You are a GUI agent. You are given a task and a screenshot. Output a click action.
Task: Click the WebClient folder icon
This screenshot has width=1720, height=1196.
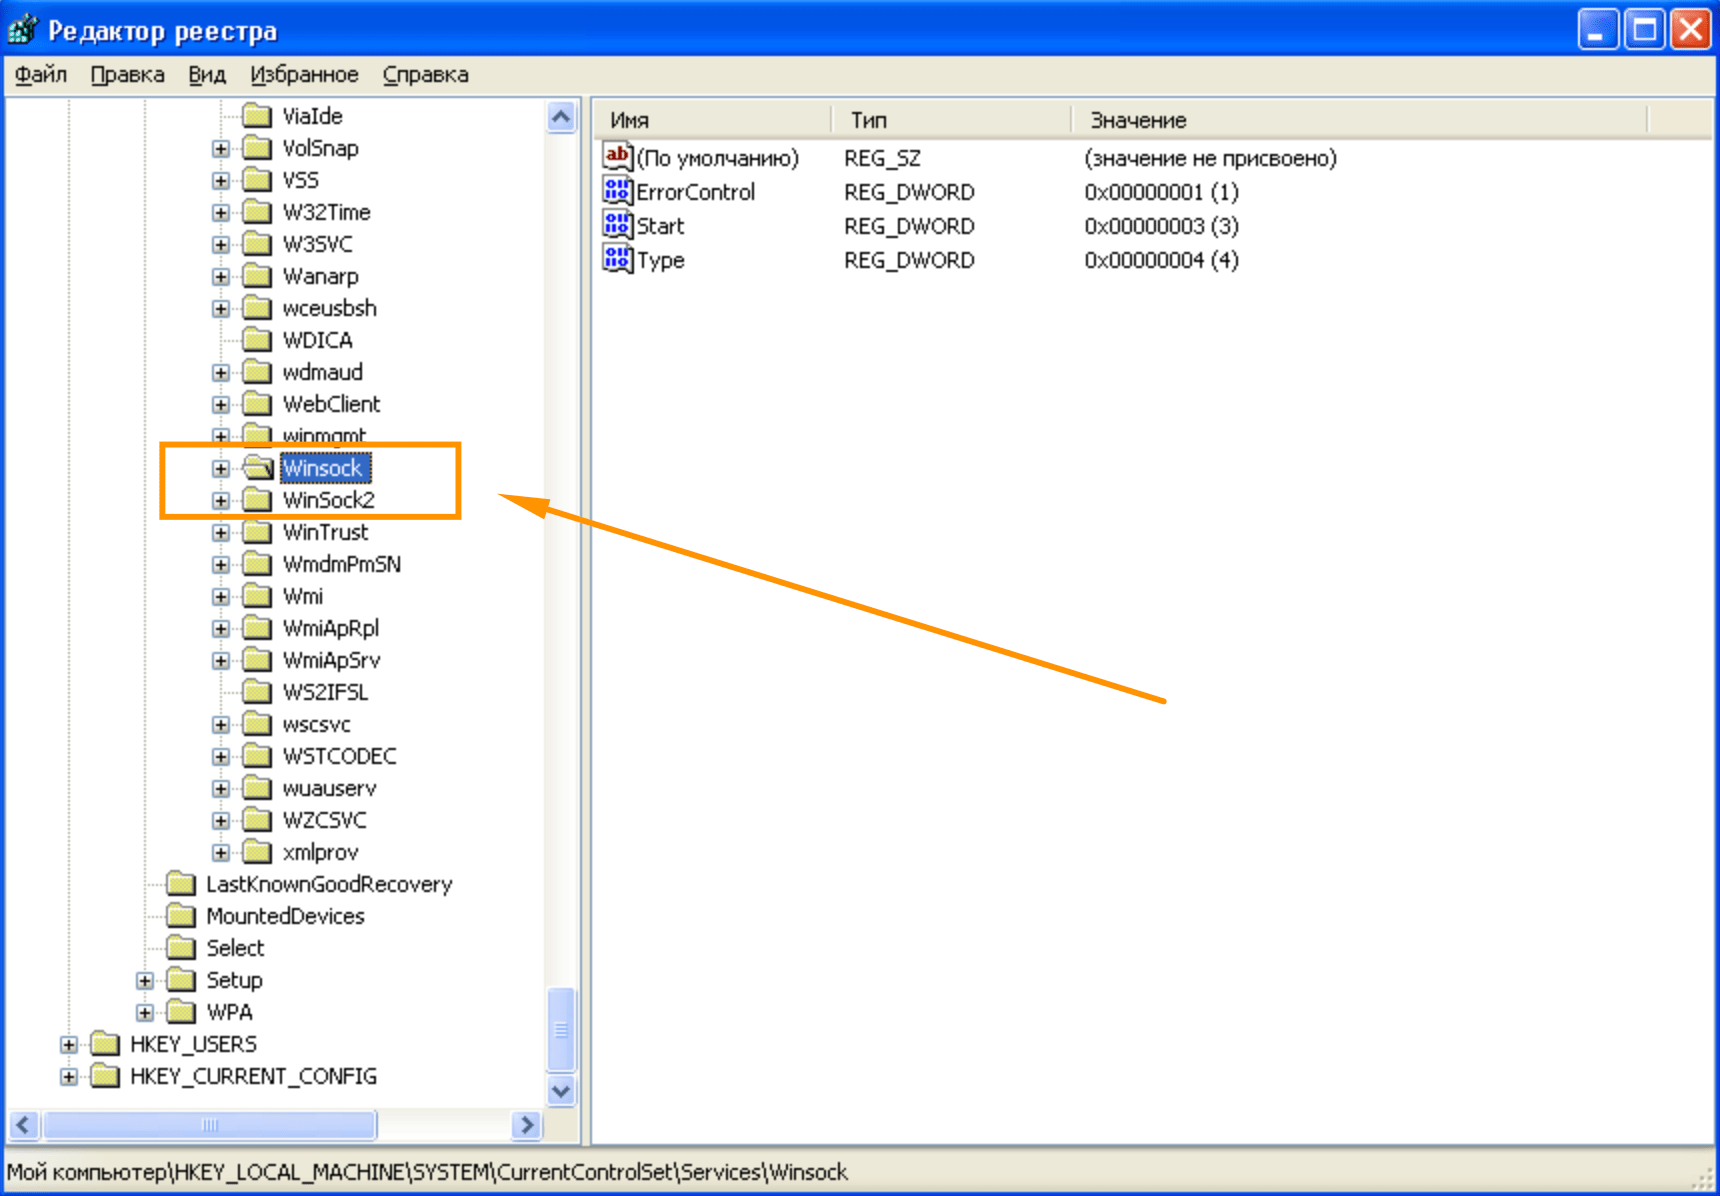pyautogui.click(x=257, y=404)
